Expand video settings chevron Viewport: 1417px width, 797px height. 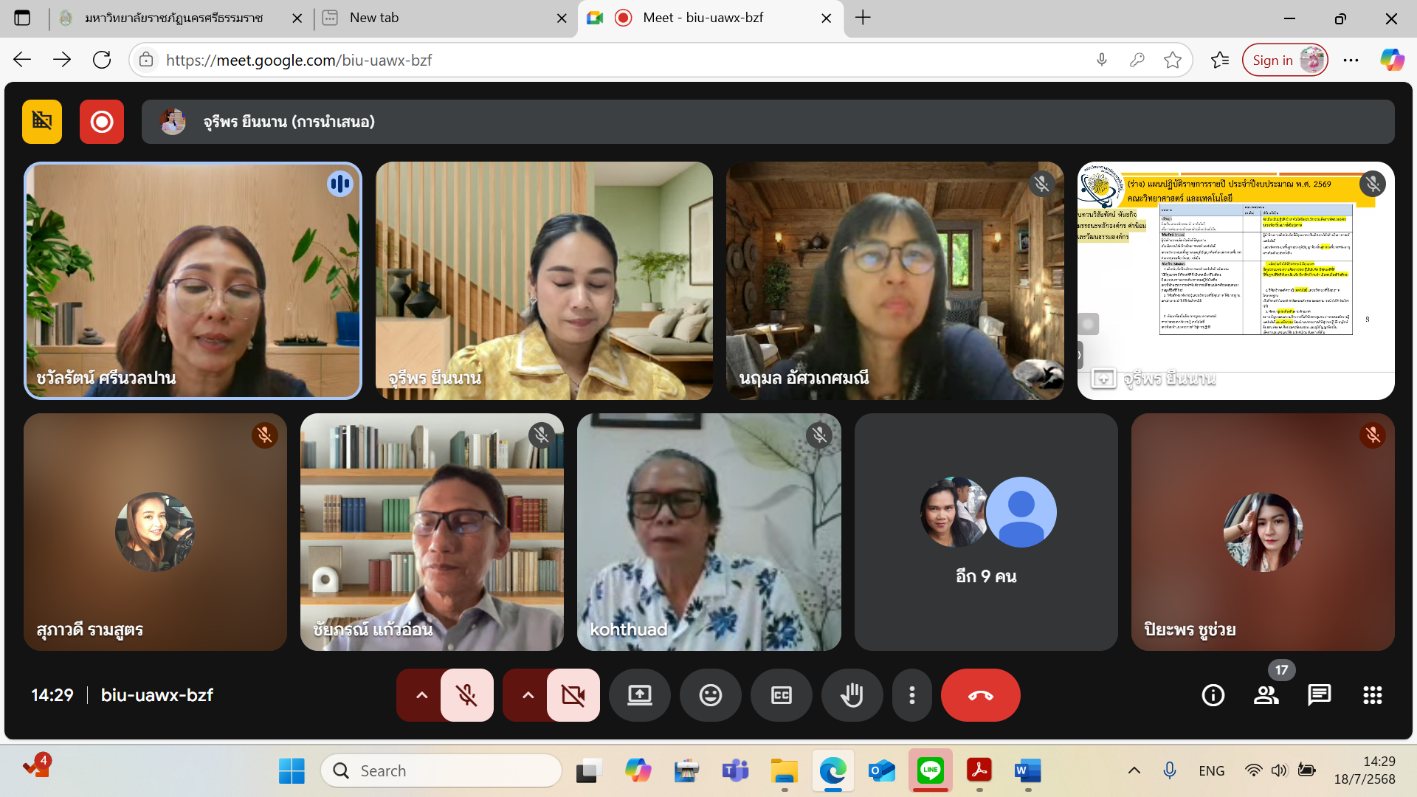pos(528,695)
